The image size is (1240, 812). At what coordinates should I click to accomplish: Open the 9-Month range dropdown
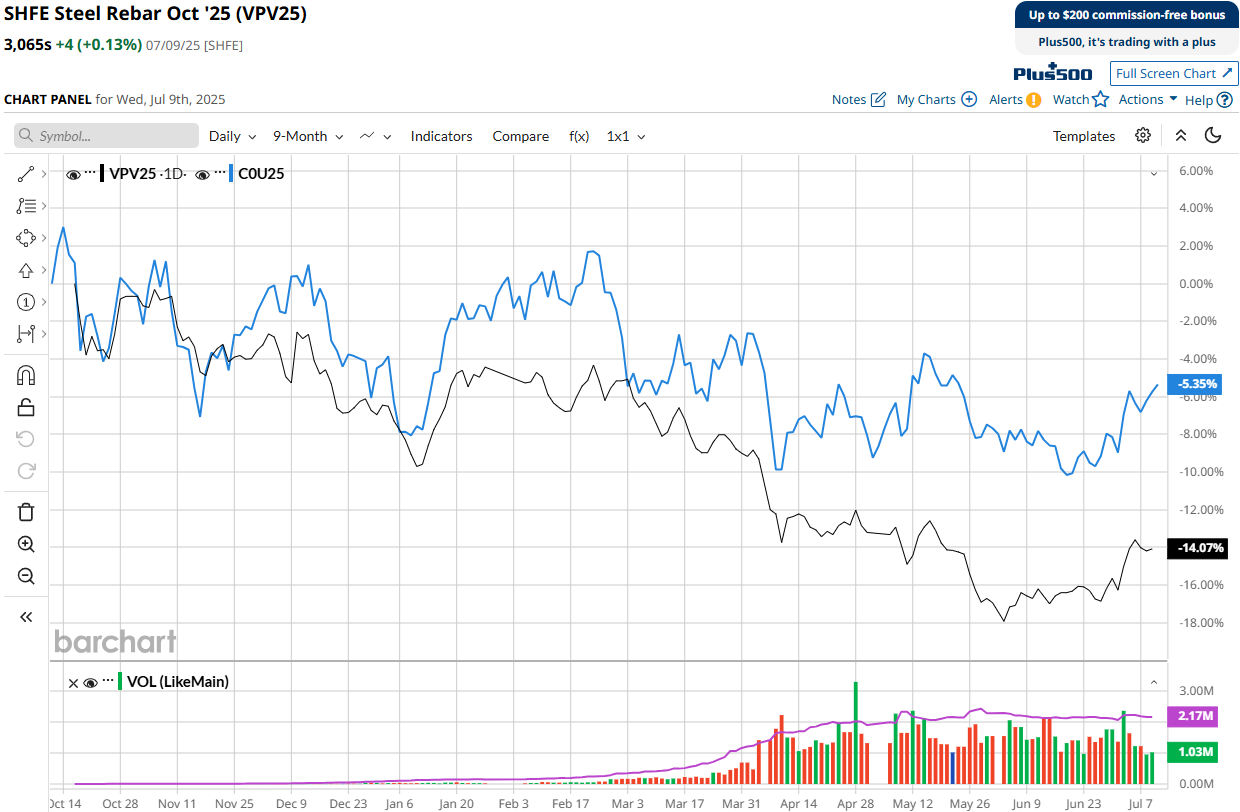pyautogui.click(x=308, y=136)
